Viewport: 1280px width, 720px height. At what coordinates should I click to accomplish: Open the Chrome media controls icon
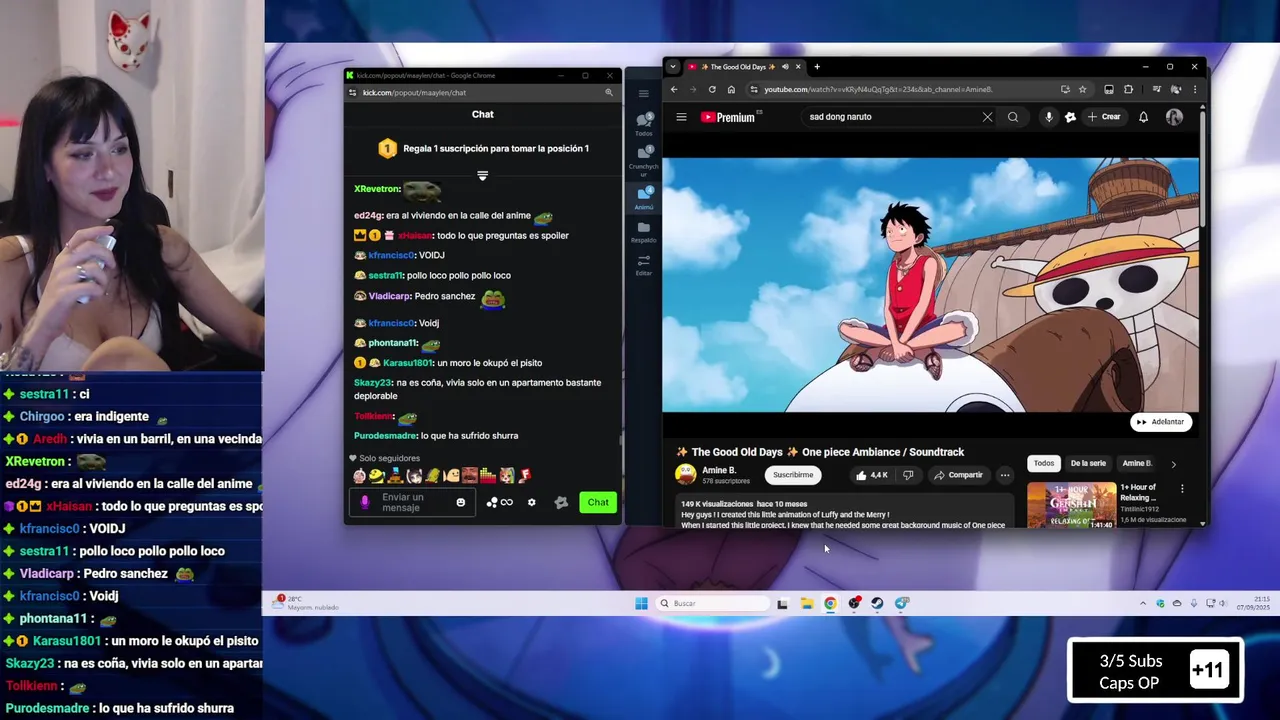(1156, 89)
